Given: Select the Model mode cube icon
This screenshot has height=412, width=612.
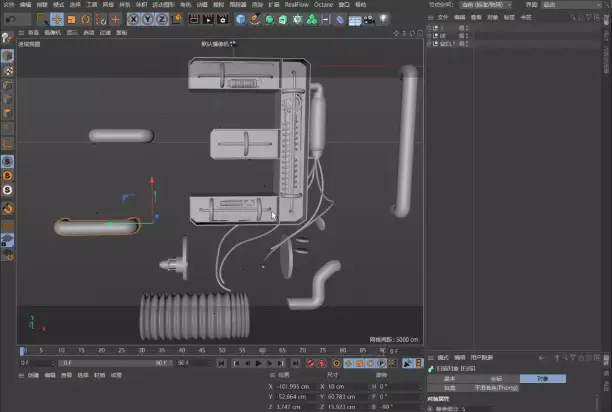Looking at the screenshot, I should [x=7, y=56].
